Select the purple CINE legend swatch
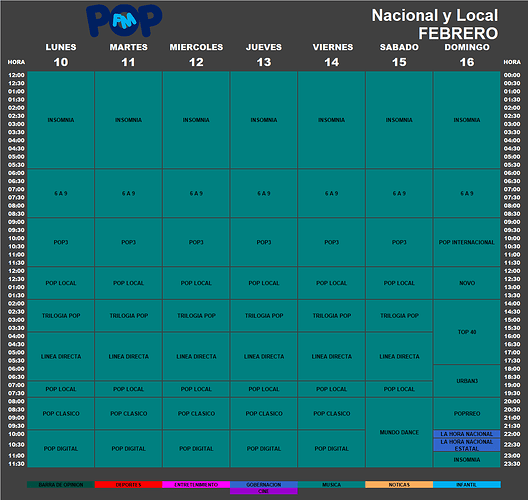528x500 pixels. [264, 491]
